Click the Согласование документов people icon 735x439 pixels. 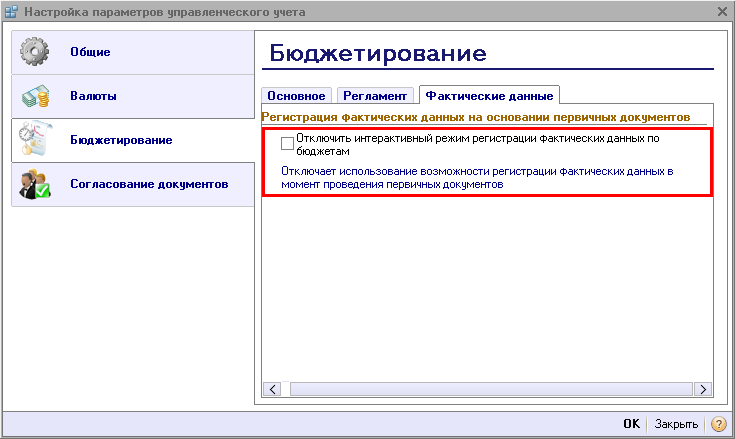pos(35,185)
